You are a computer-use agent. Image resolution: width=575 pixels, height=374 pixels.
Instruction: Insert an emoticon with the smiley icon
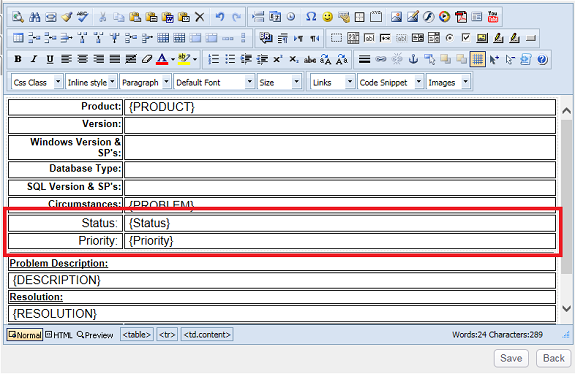327,17
